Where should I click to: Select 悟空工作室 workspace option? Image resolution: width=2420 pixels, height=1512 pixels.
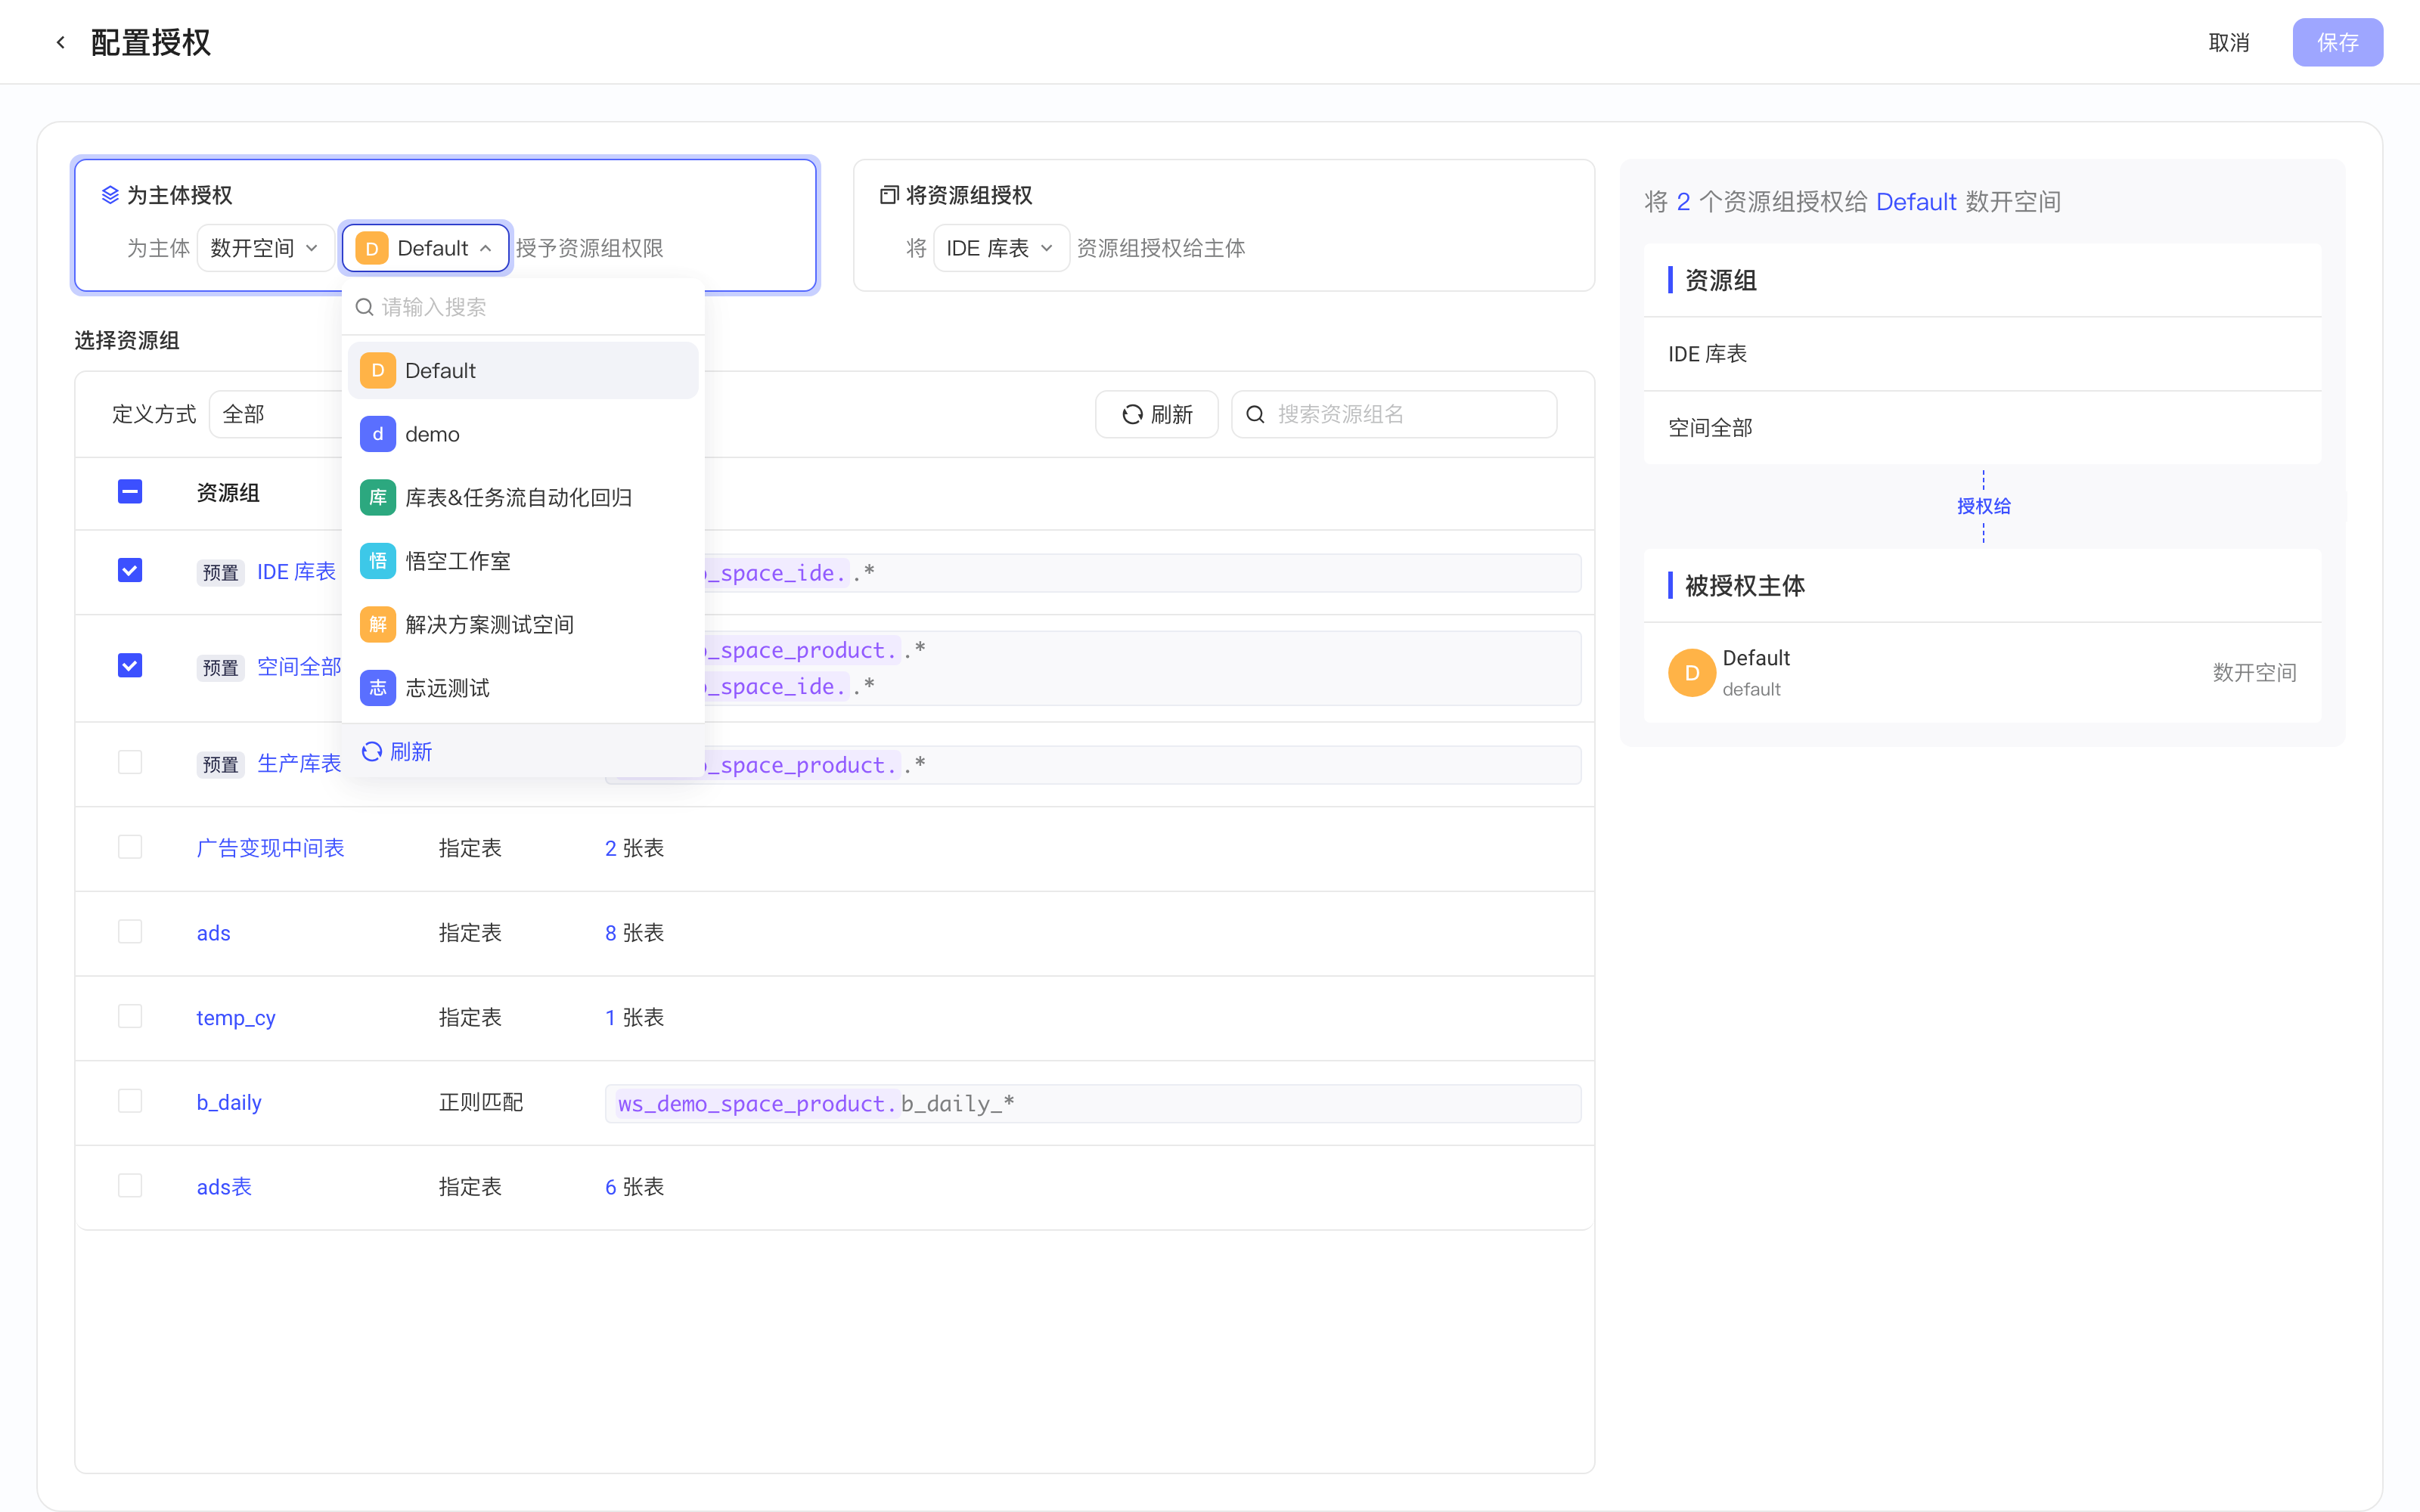tap(523, 561)
